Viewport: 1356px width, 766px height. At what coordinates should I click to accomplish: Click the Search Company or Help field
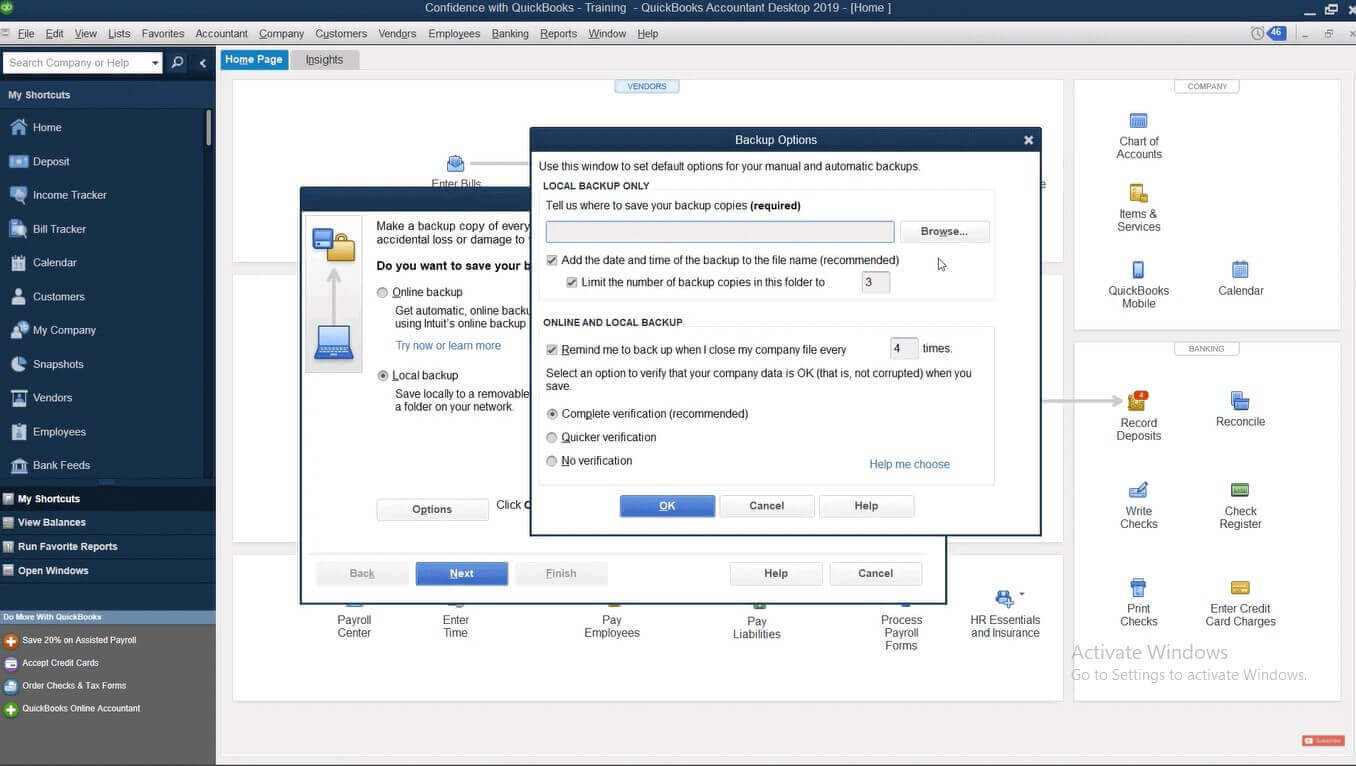pyautogui.click(x=76, y=63)
